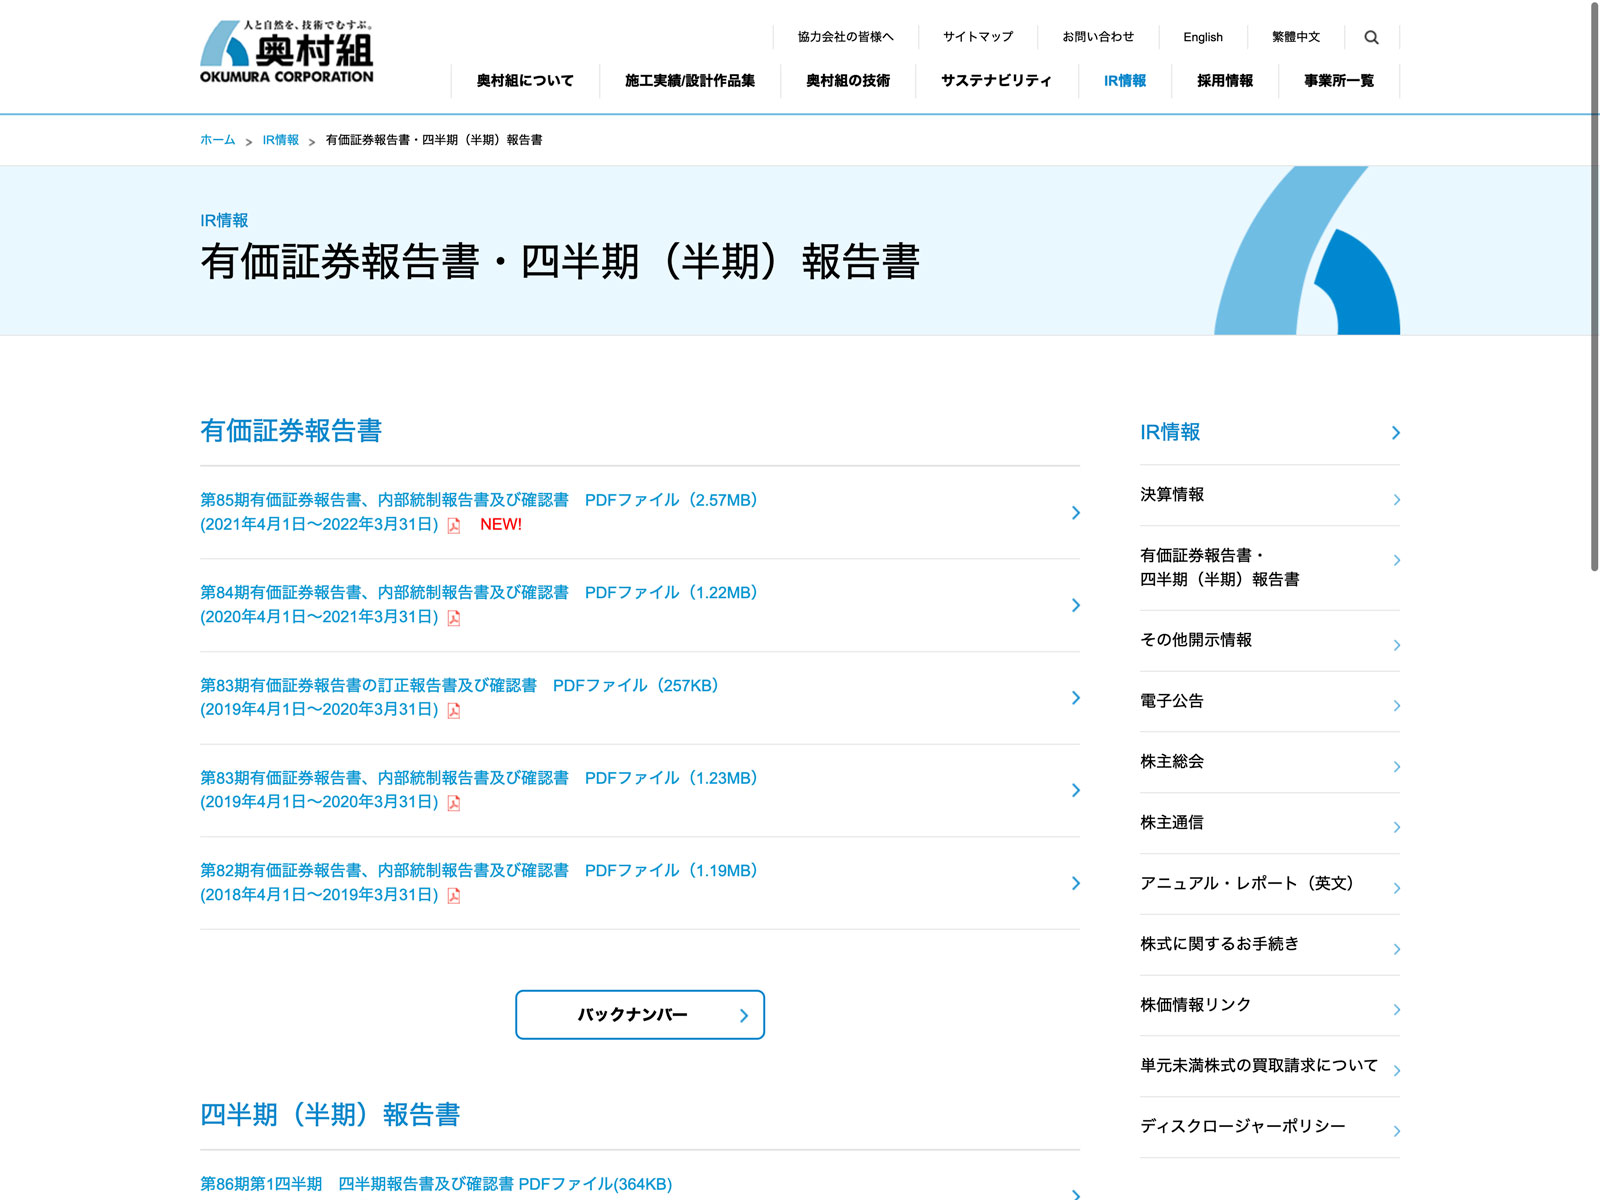Open the IR情報 main navigation menu
This screenshot has width=1600, height=1200.
tap(1124, 81)
